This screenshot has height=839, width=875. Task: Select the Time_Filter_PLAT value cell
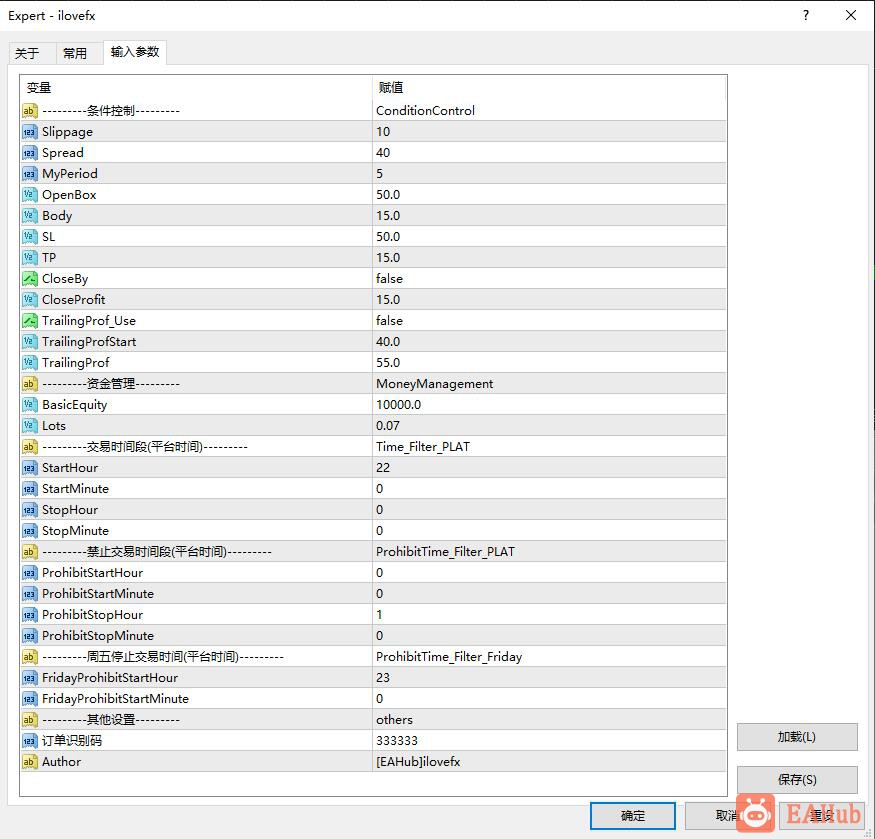pyautogui.click(x=549, y=447)
